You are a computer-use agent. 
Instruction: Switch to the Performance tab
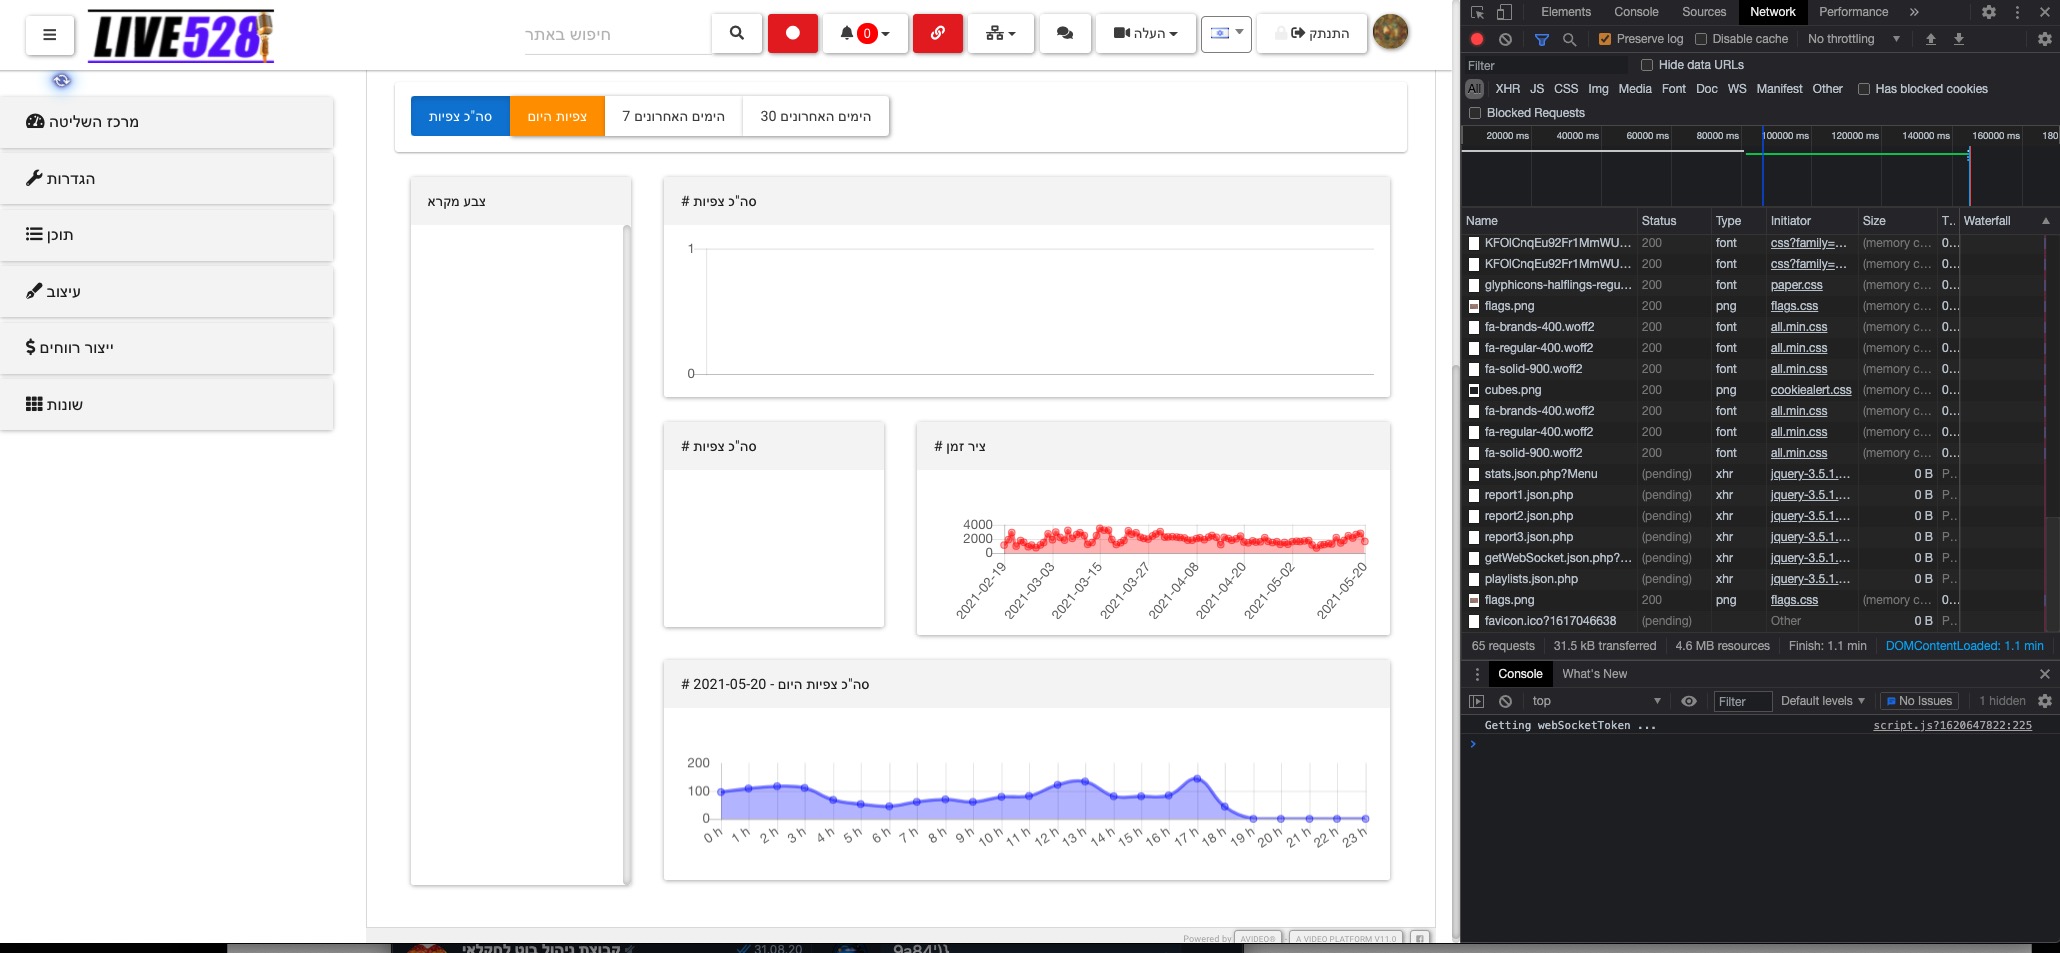coord(1853,12)
